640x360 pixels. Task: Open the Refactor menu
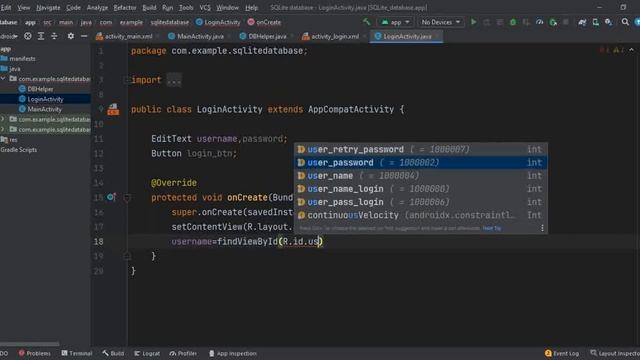pos(124,7)
